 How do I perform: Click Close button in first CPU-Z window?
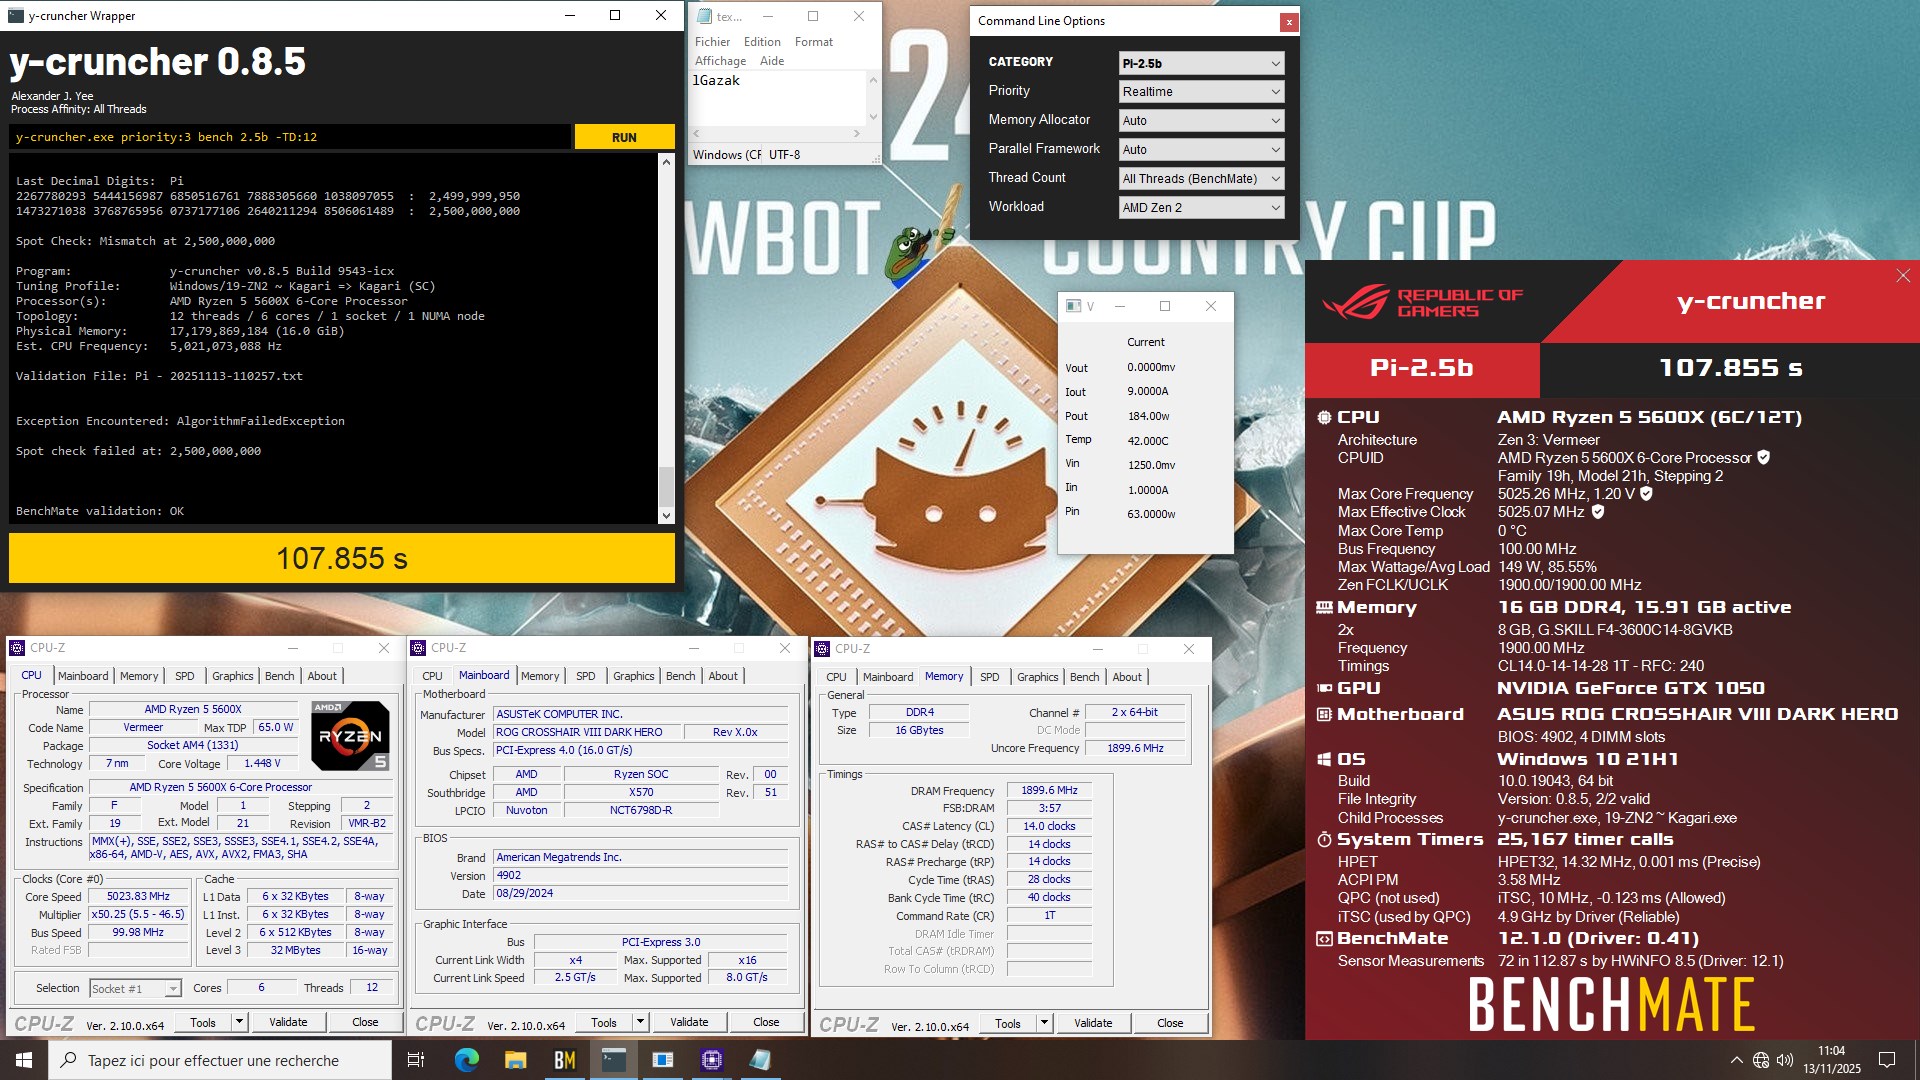[365, 1022]
